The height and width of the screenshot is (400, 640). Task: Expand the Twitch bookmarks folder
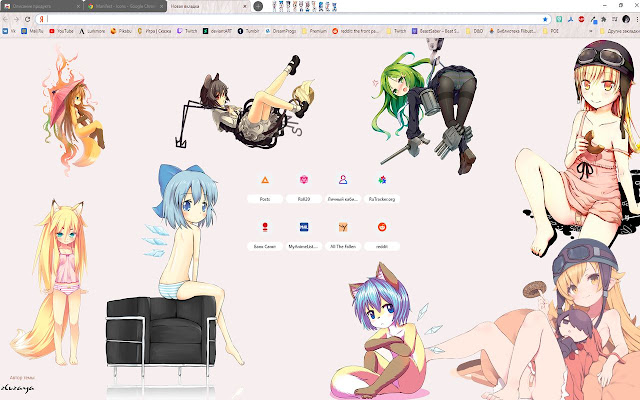(x=396, y=31)
